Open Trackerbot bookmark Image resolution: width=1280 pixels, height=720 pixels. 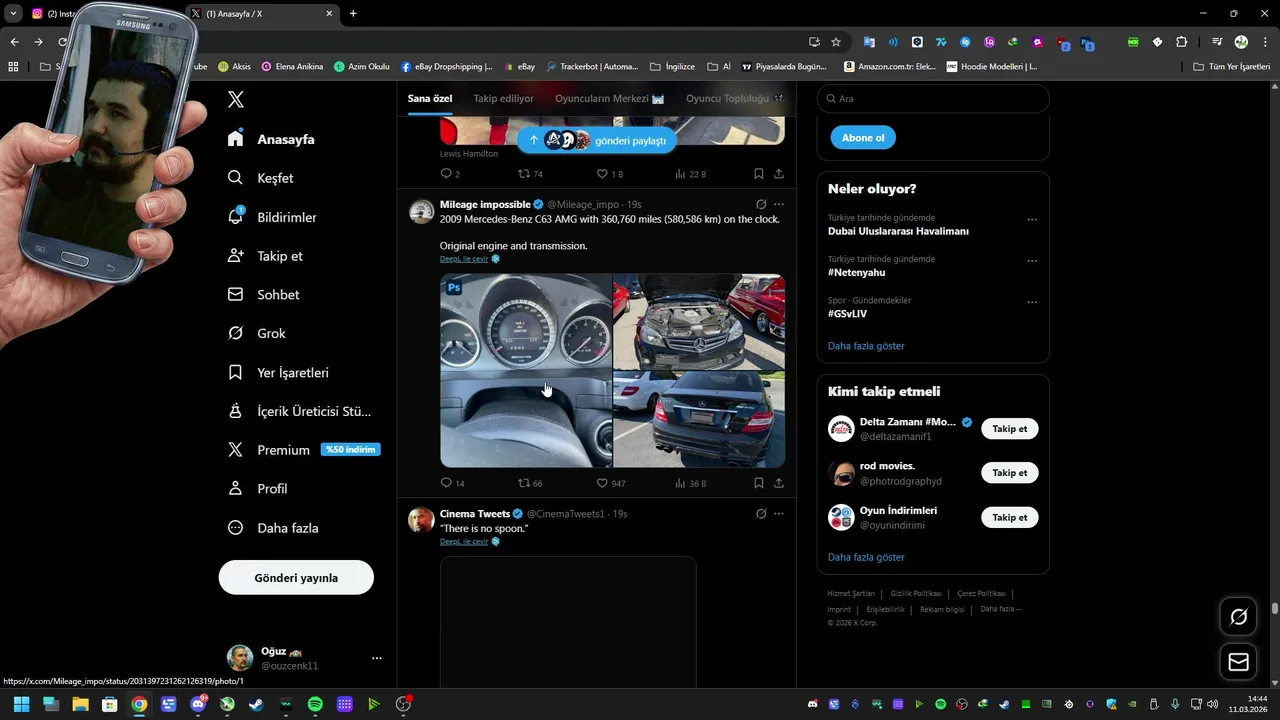[x=591, y=67]
